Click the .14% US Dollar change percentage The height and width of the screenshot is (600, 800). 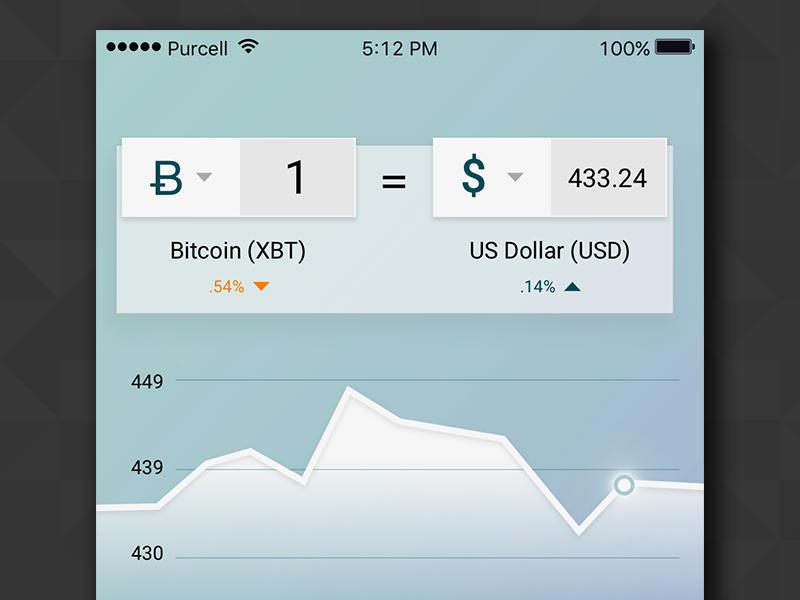(x=537, y=287)
